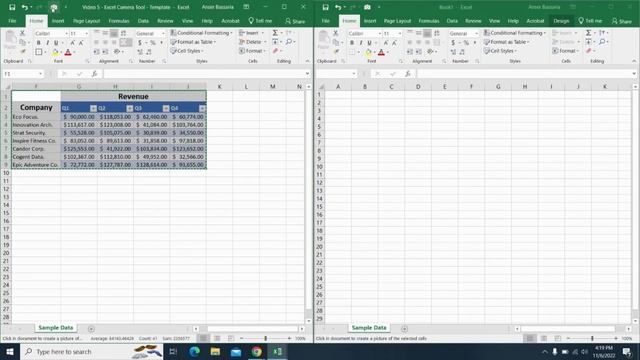Toggle Wrap Text in left window Alignment group
The image size is (640, 360).
(123, 33)
